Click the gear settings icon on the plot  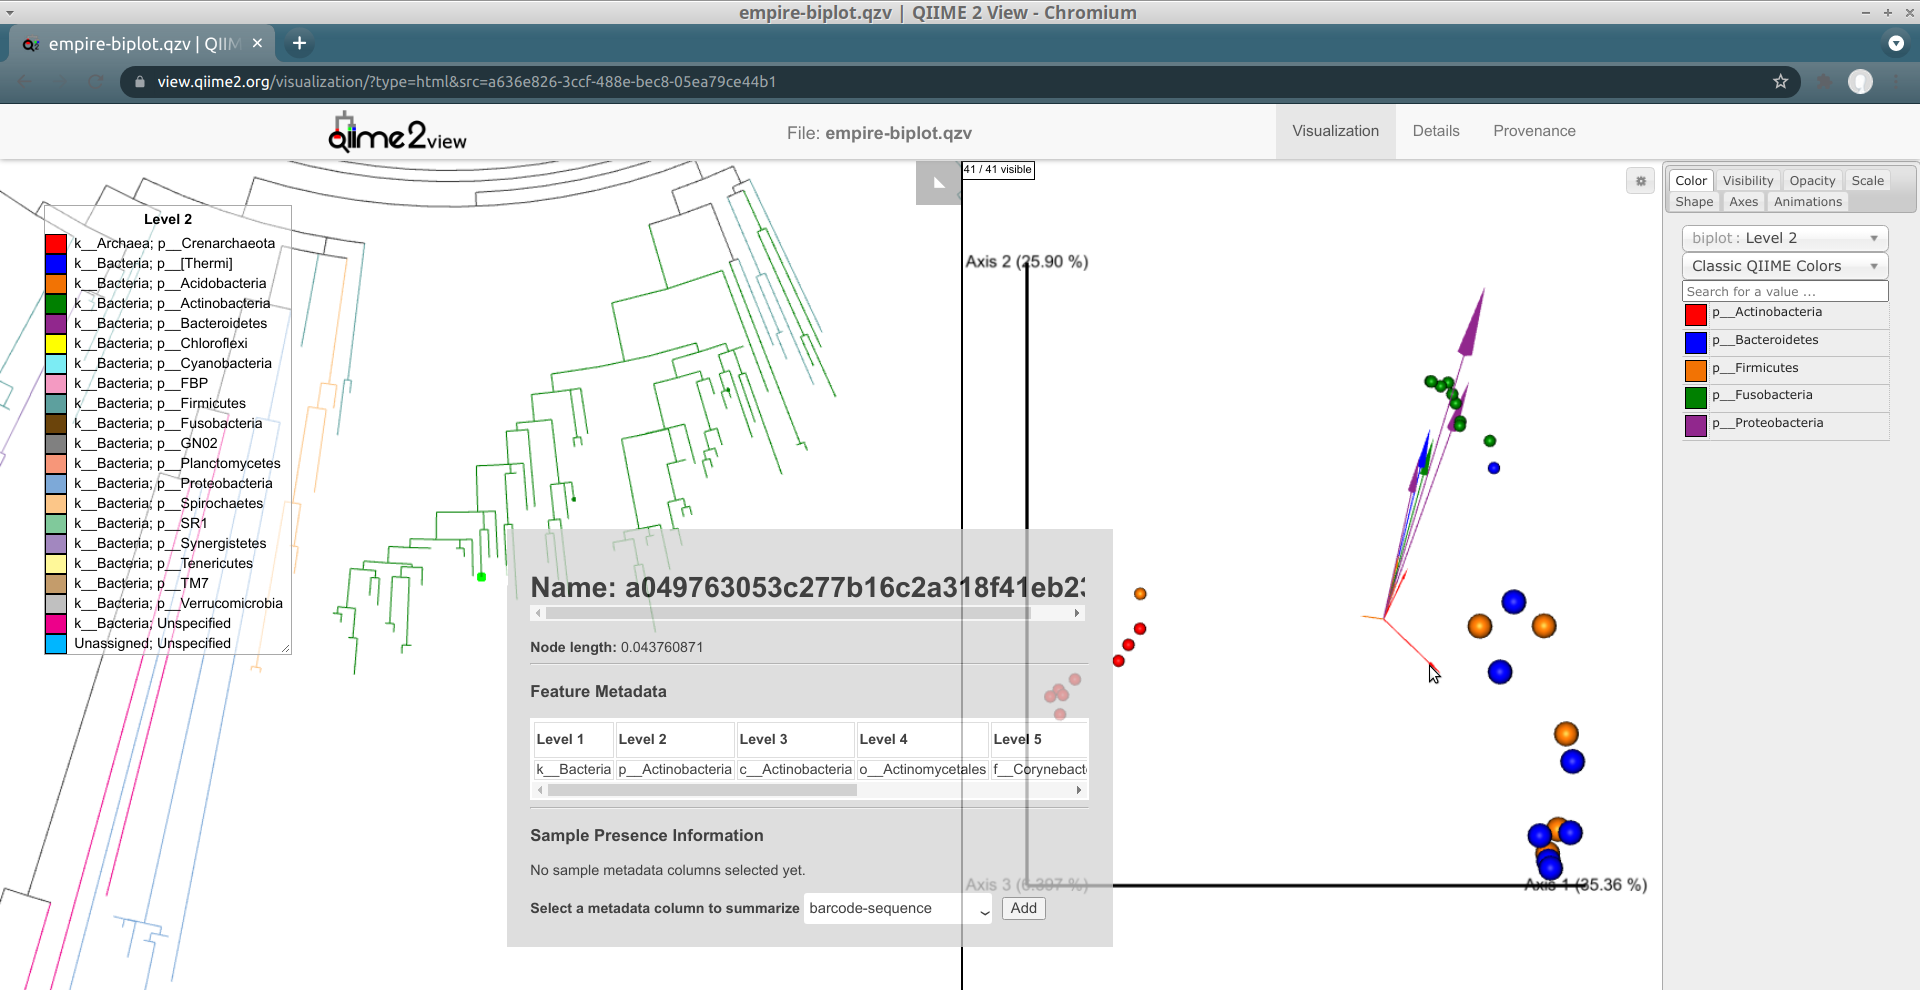(1640, 181)
